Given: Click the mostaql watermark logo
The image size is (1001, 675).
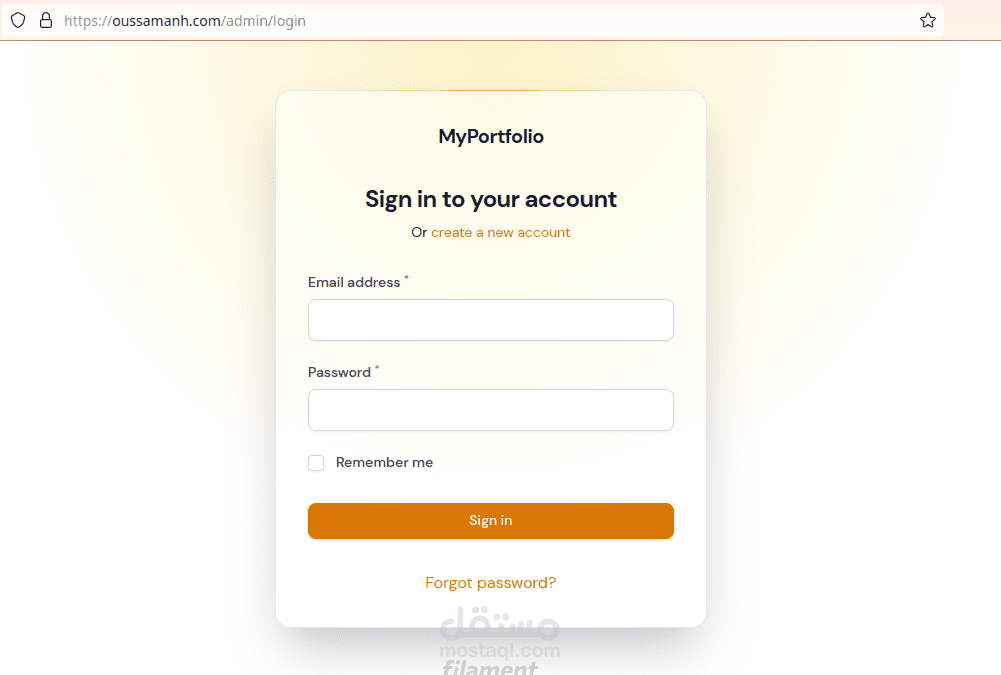Looking at the screenshot, I should point(500,625).
